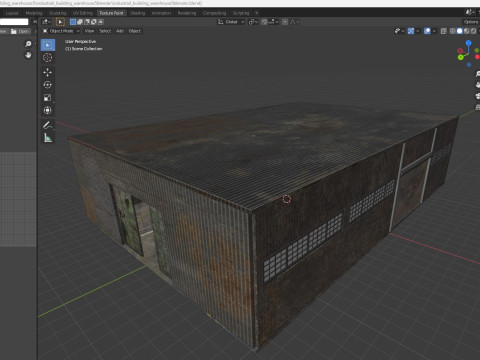
Task: Click the Options button
Action: (471, 22)
